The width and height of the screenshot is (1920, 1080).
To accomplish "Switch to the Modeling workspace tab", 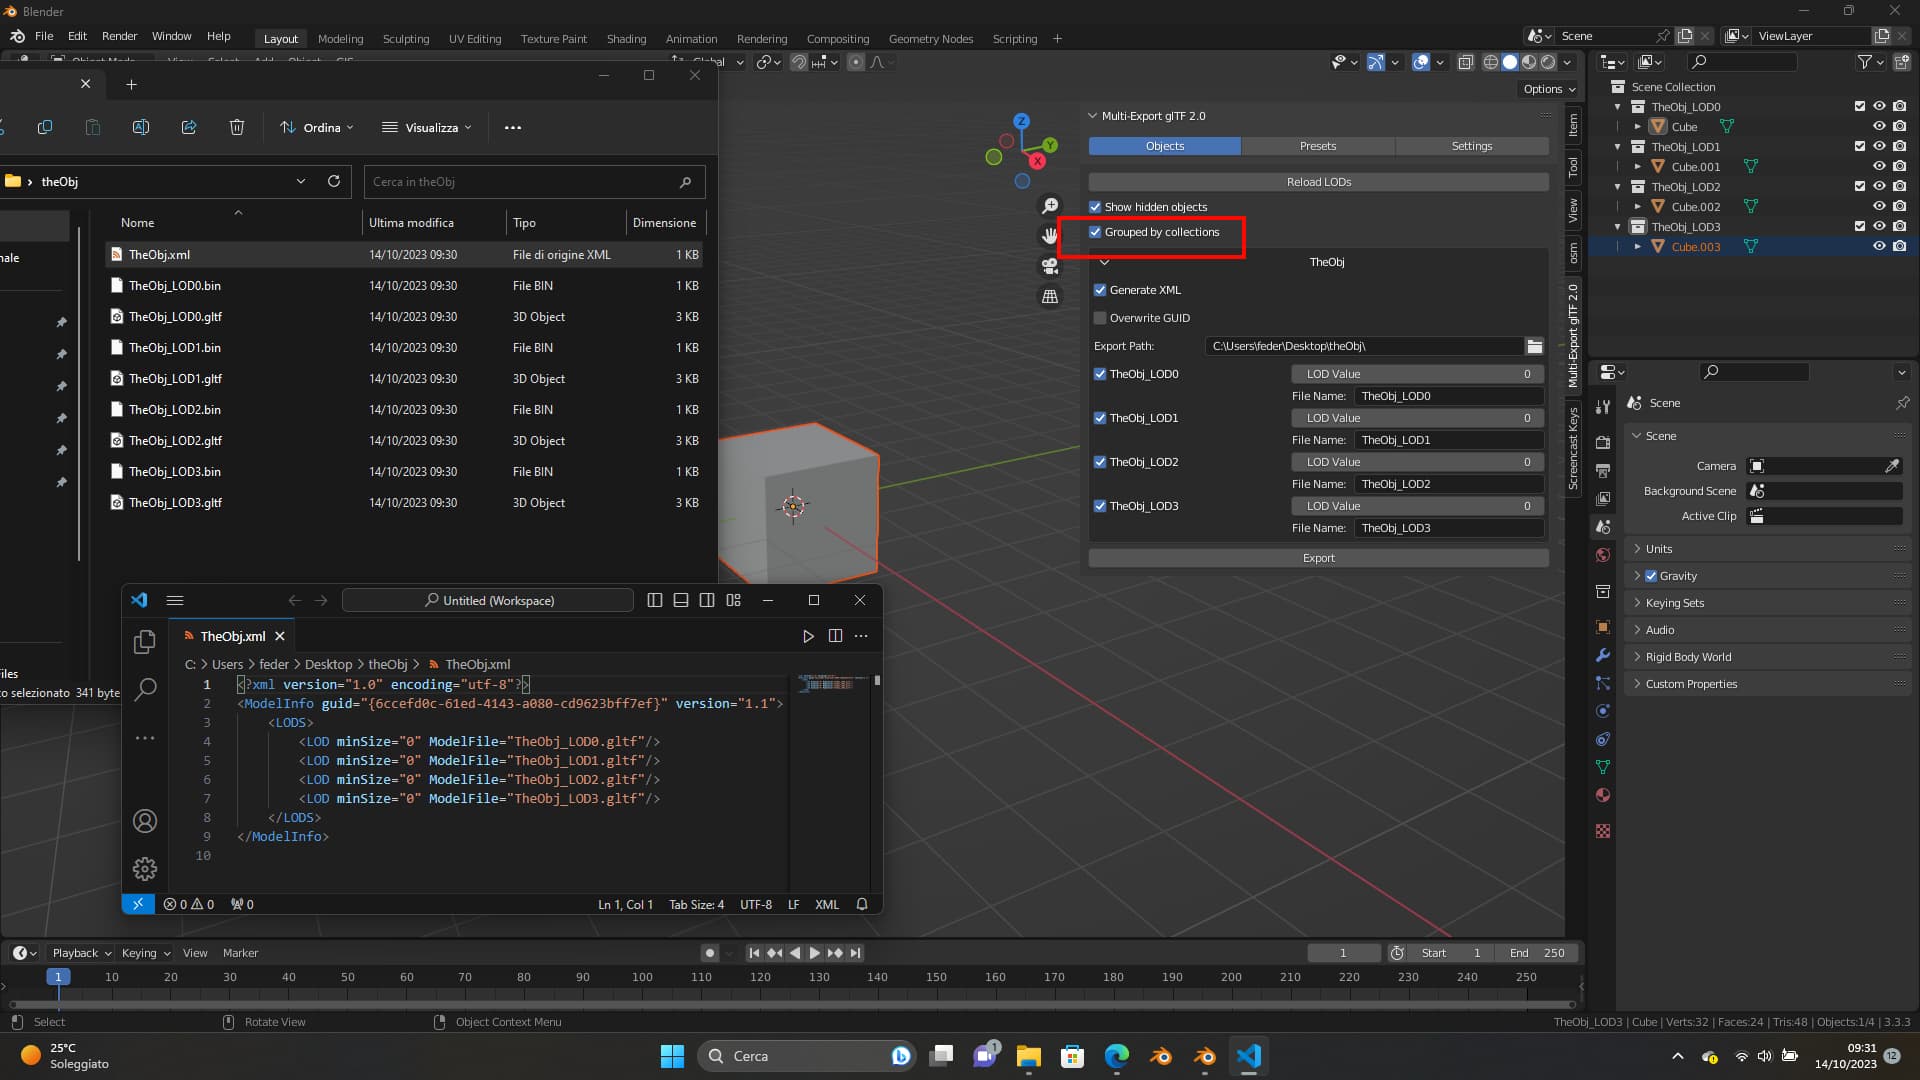I will coord(340,38).
